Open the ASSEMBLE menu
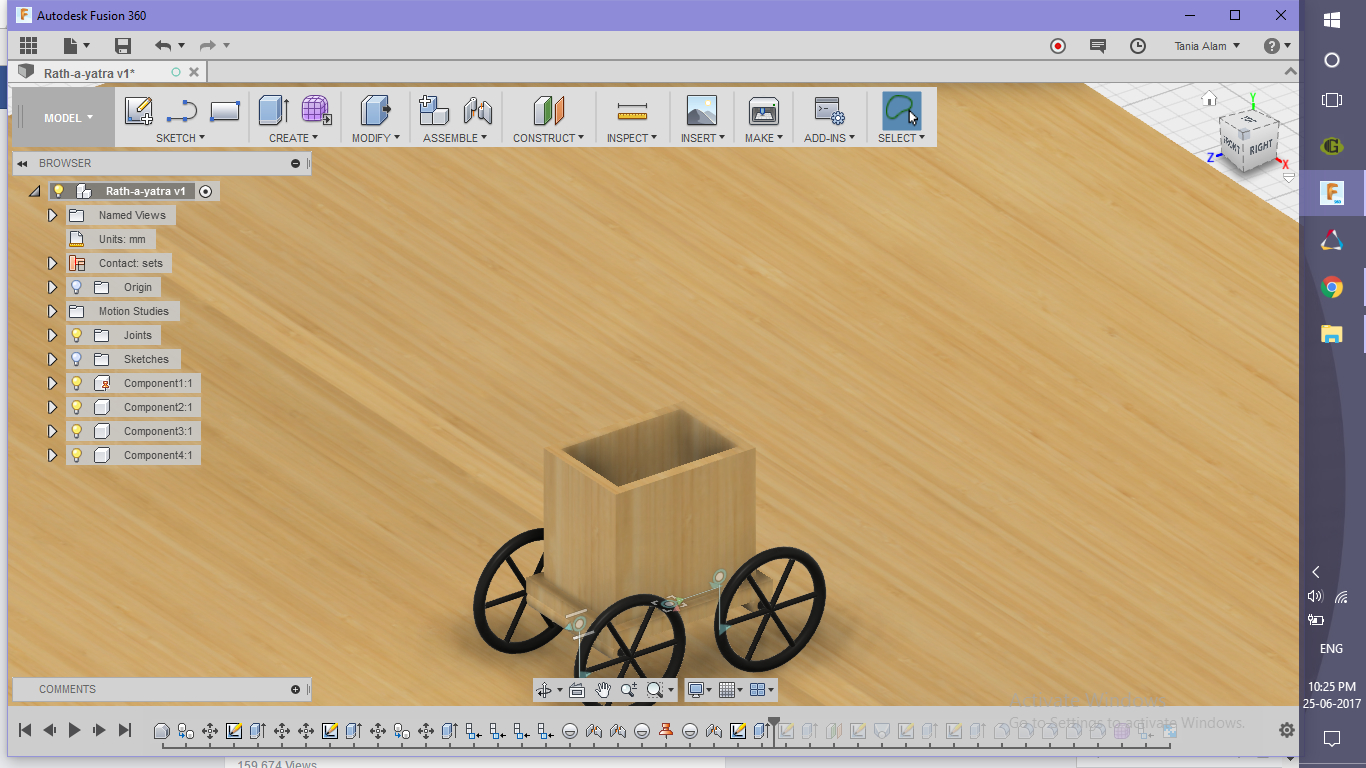Viewport: 1366px width, 768px height. point(455,138)
